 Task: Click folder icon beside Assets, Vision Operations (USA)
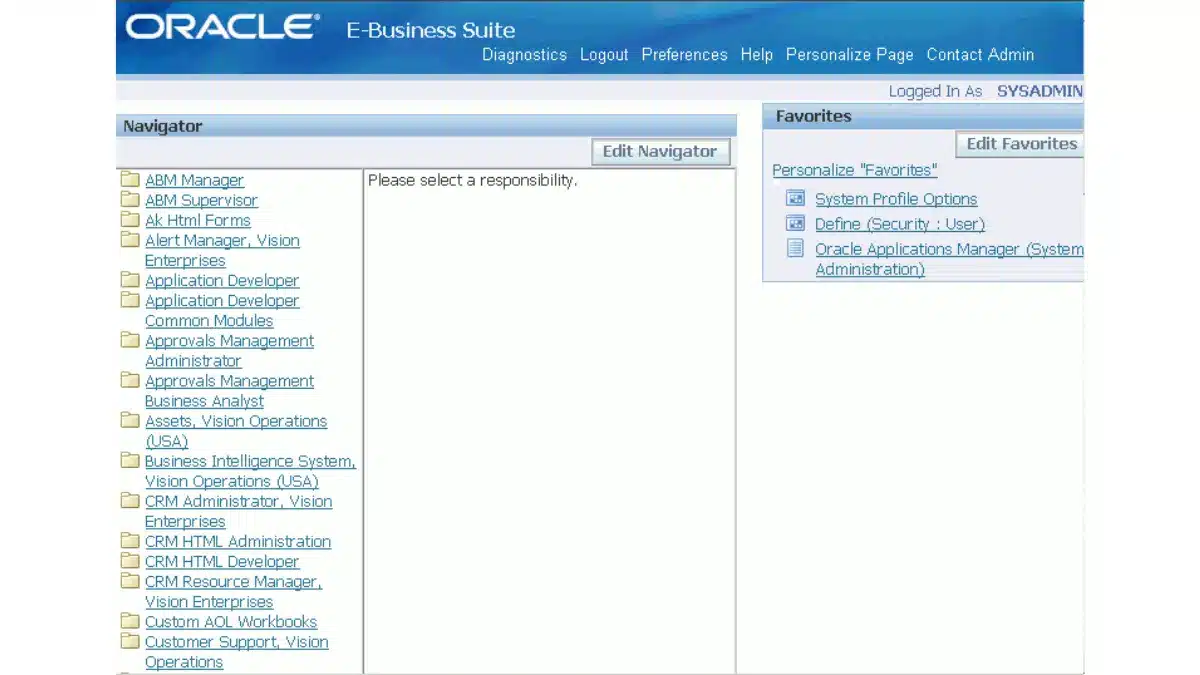pyautogui.click(x=130, y=420)
